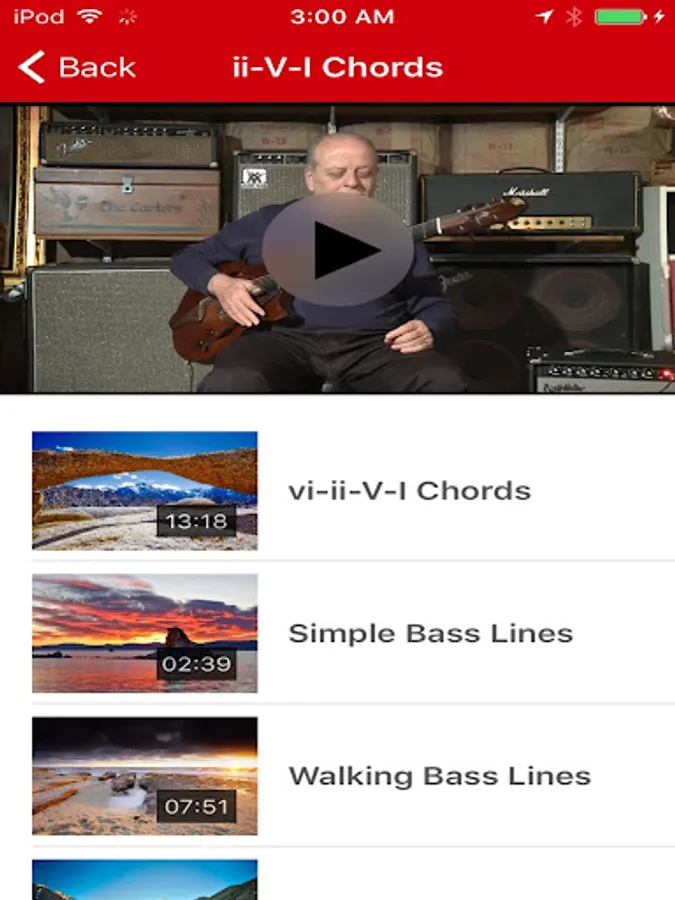Play the ii-V-I Chords video
The image size is (675, 900).
[338, 249]
